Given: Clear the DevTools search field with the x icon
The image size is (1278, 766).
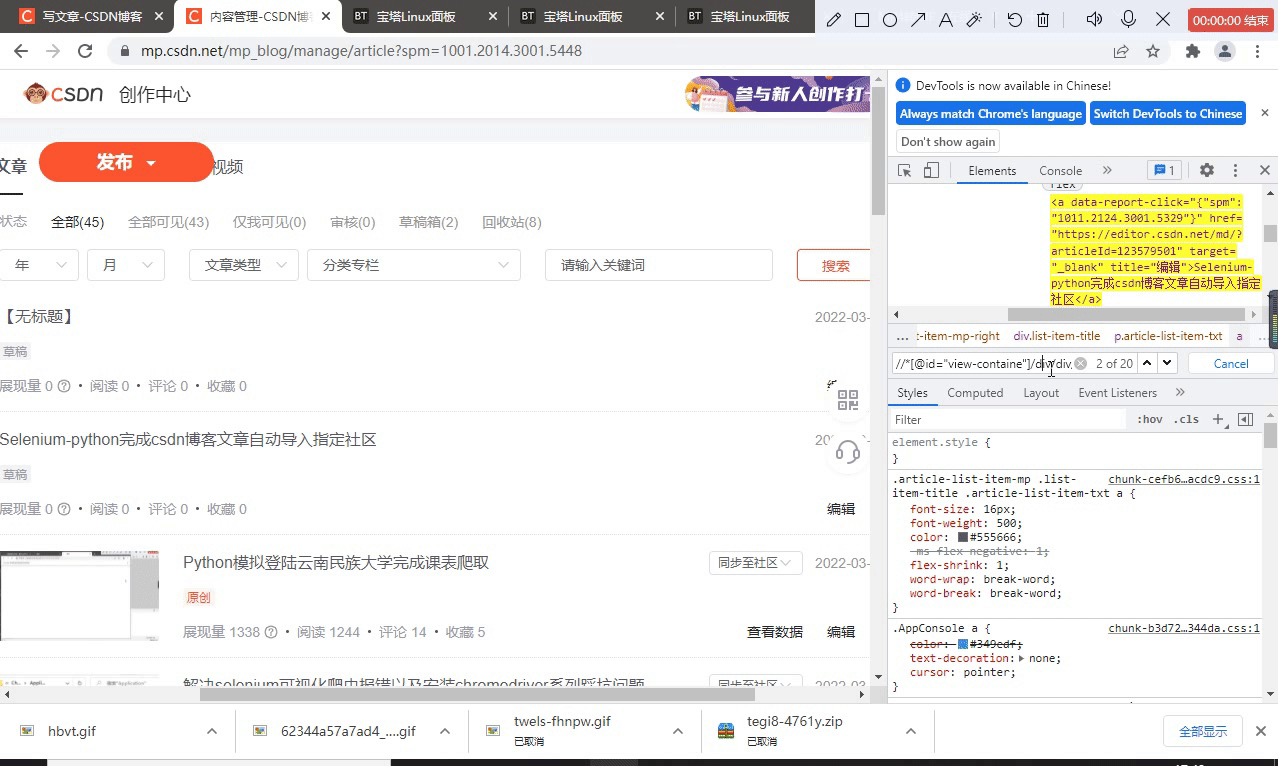Looking at the screenshot, I should (1080, 364).
